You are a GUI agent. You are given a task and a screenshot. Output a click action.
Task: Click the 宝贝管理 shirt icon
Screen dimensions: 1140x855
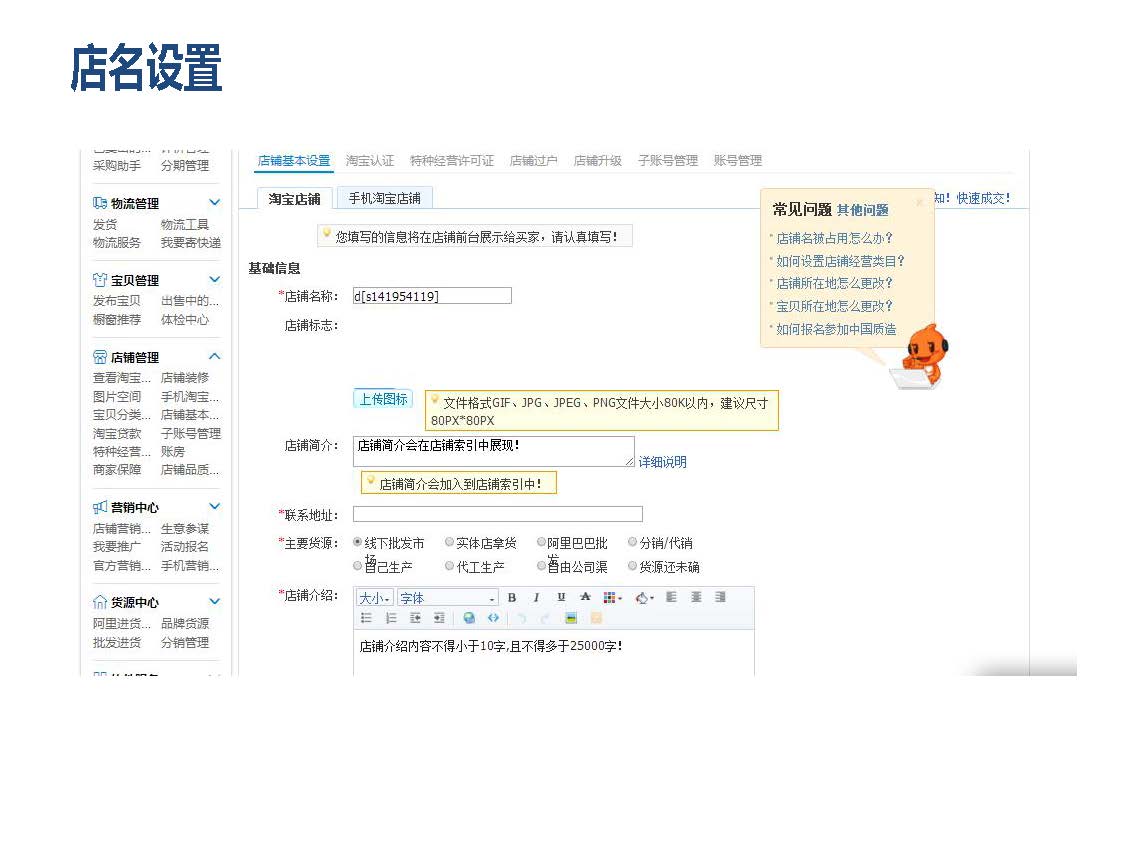coord(100,280)
